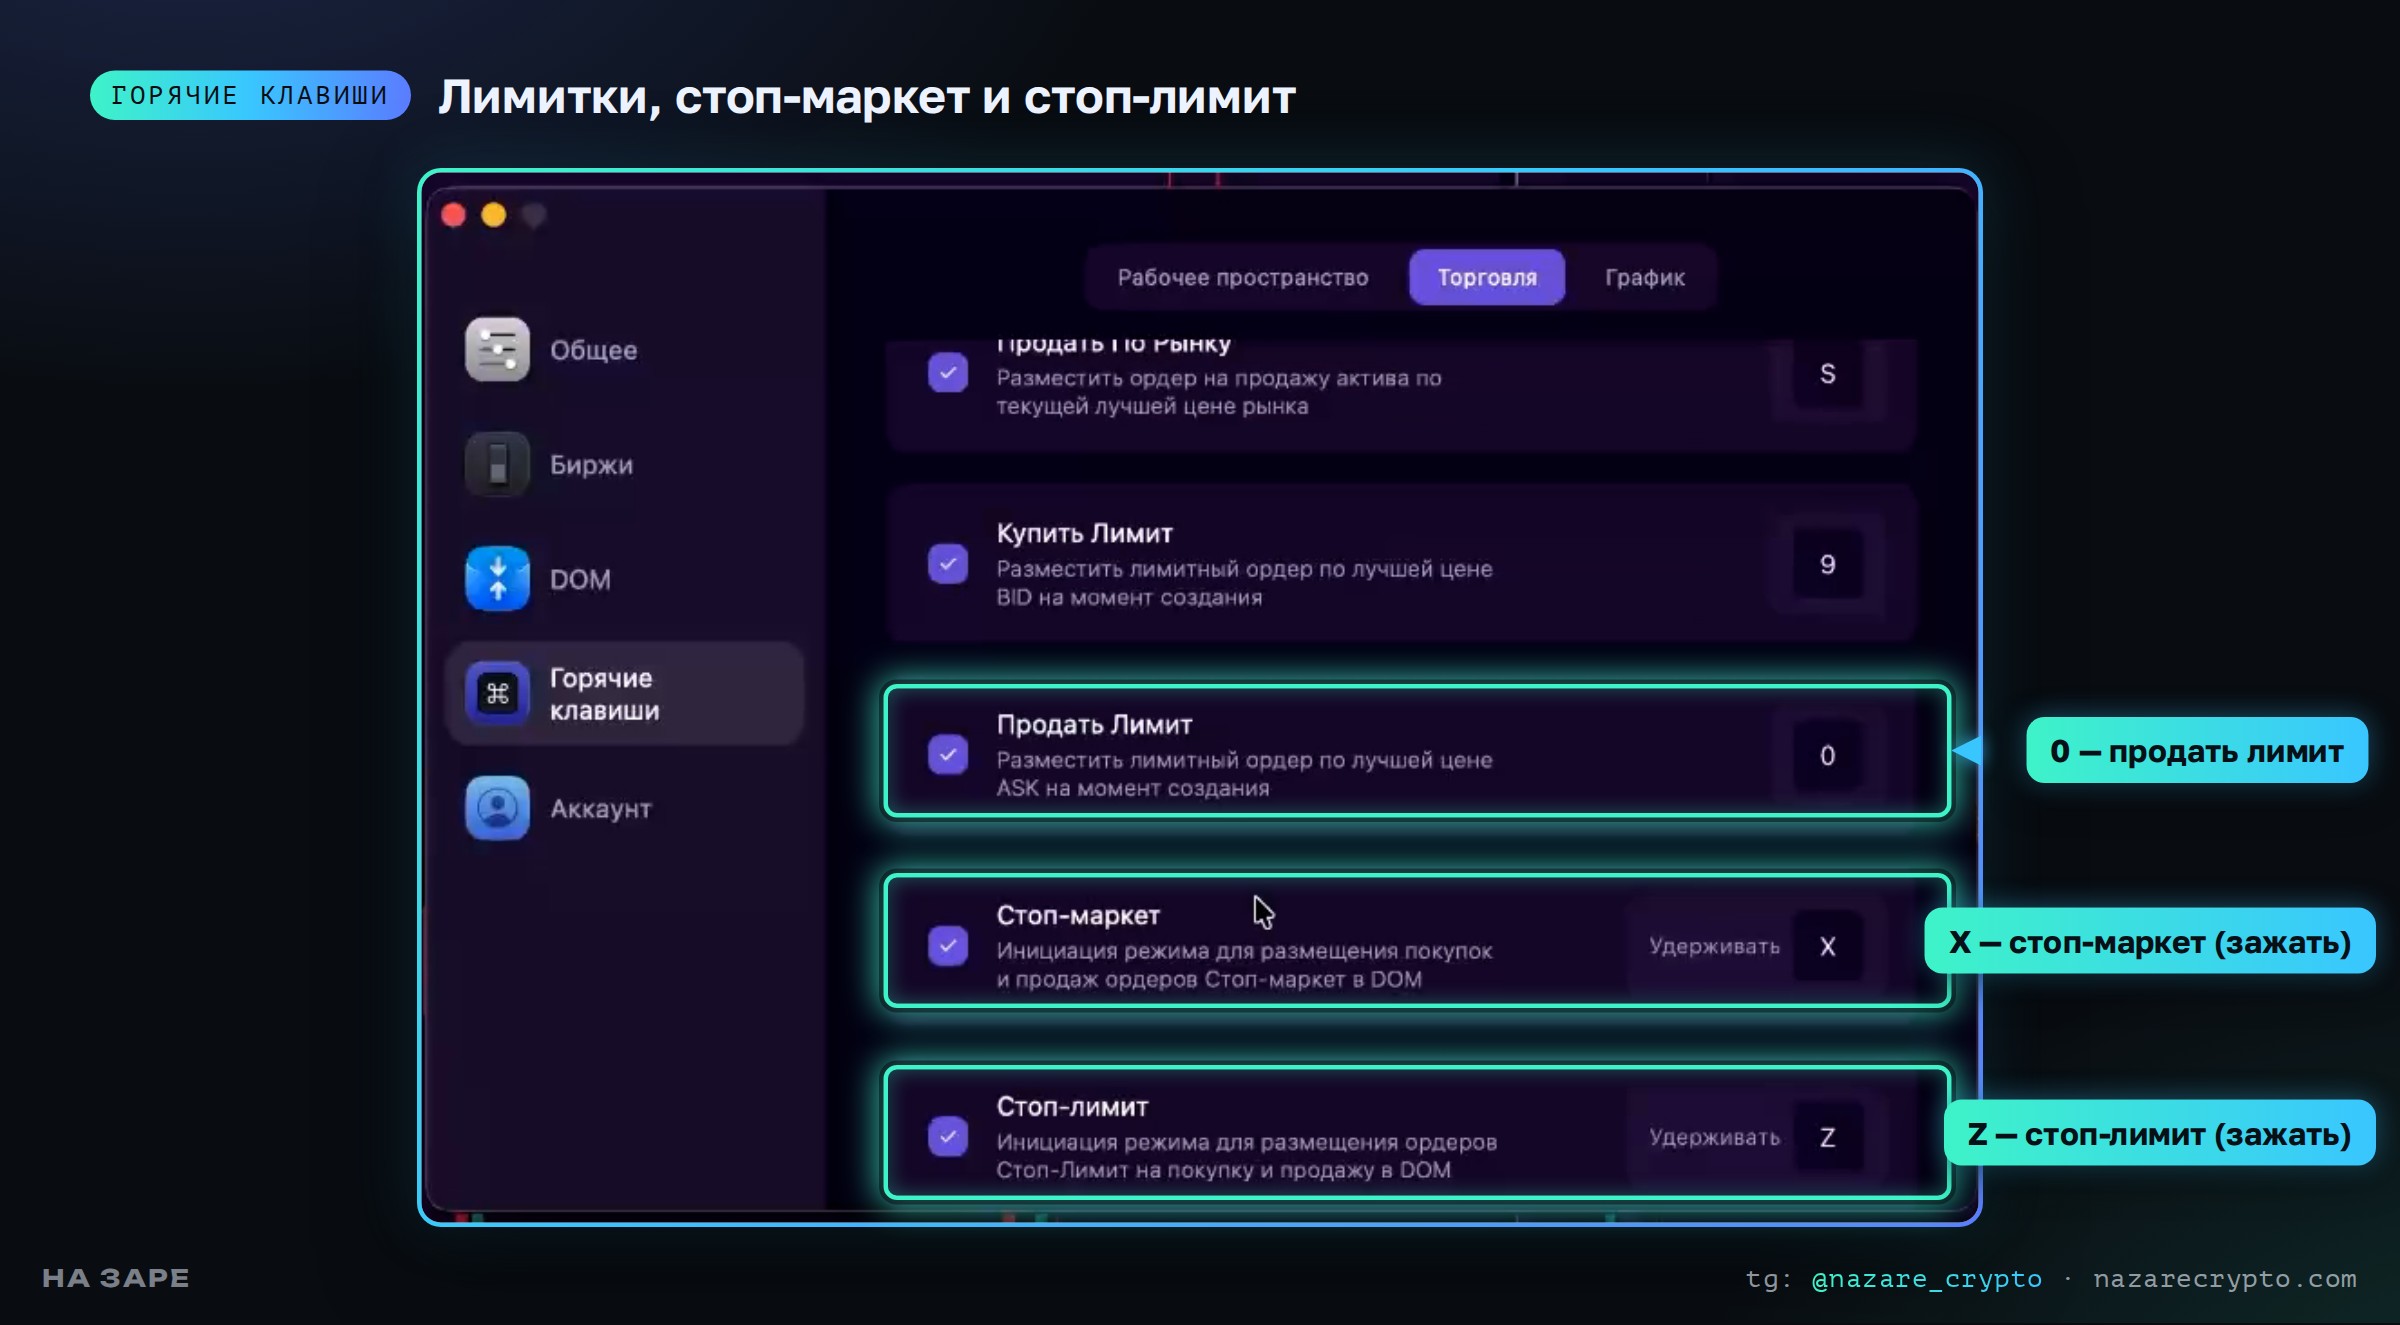This screenshot has height=1325, width=2400.
Task: Click the yellow minimize window button
Action: point(494,215)
